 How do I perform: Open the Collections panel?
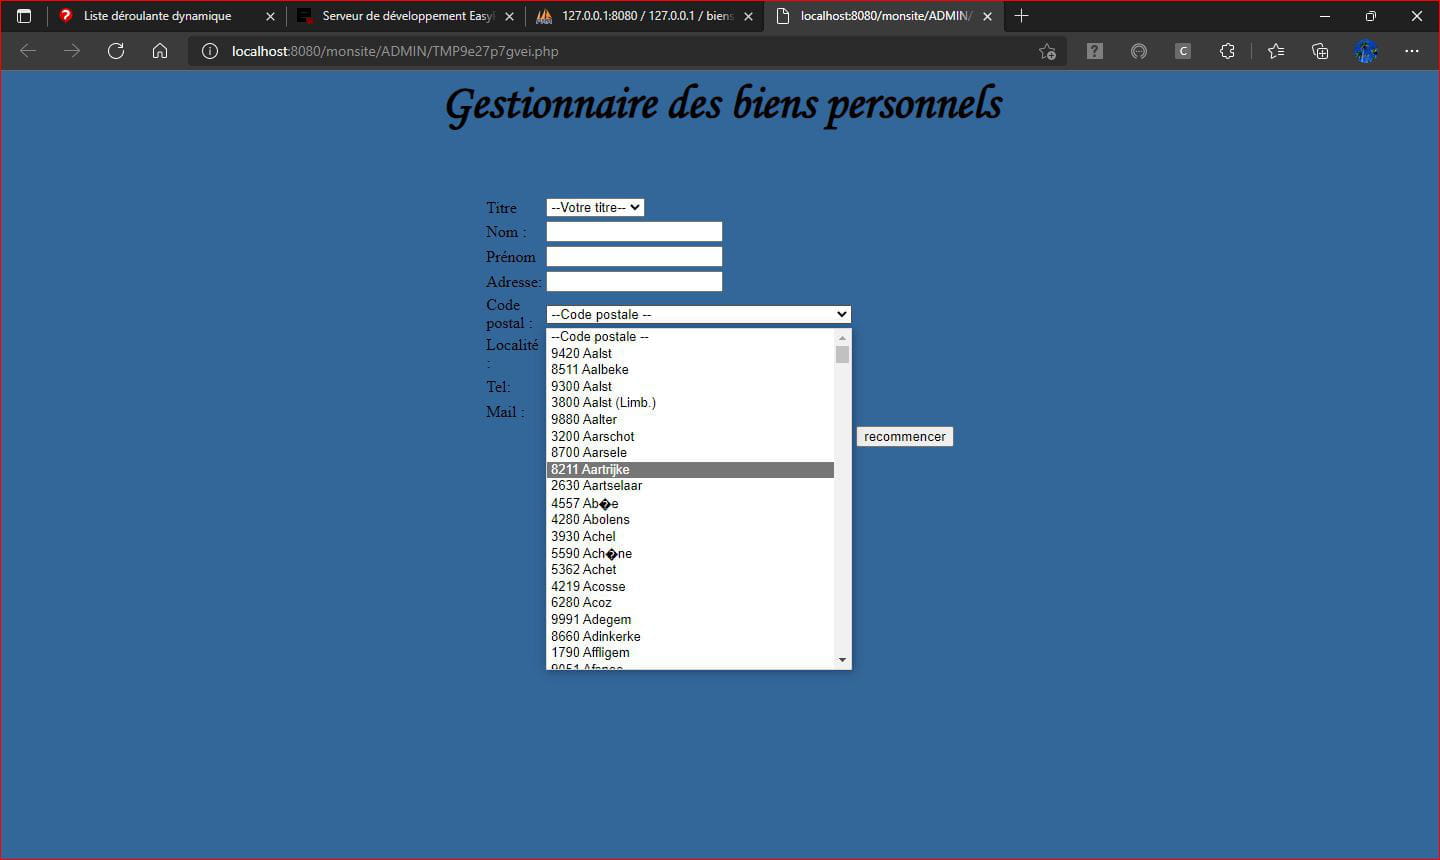[1320, 51]
